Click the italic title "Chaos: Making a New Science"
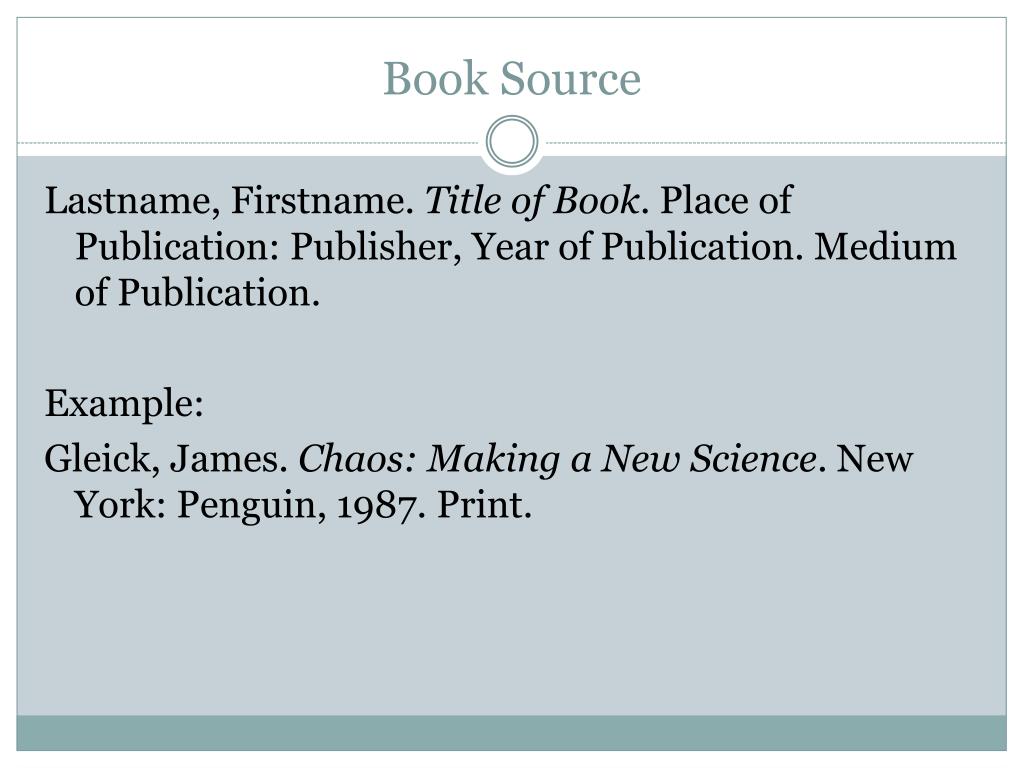 click(558, 458)
